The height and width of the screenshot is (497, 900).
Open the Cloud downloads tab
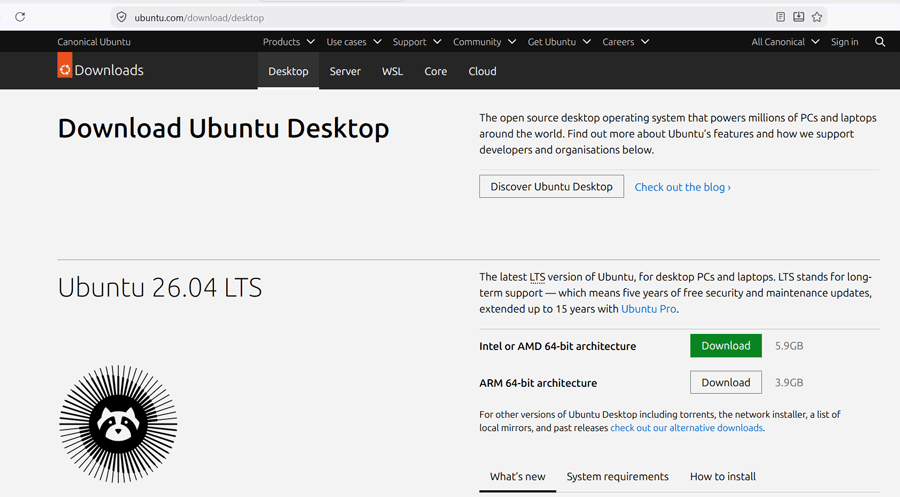pyautogui.click(x=482, y=71)
